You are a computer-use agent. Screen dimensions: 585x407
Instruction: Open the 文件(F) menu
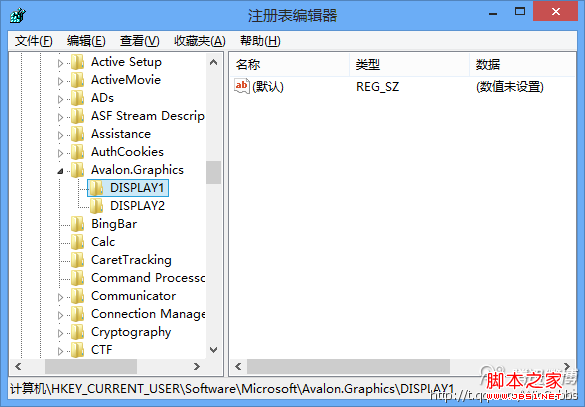coord(34,41)
